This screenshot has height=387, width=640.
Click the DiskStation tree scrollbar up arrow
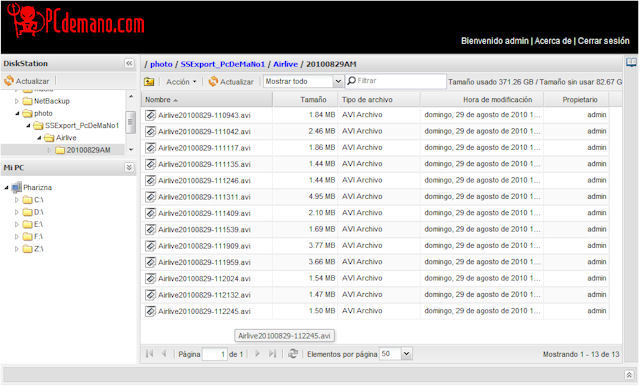click(131, 96)
